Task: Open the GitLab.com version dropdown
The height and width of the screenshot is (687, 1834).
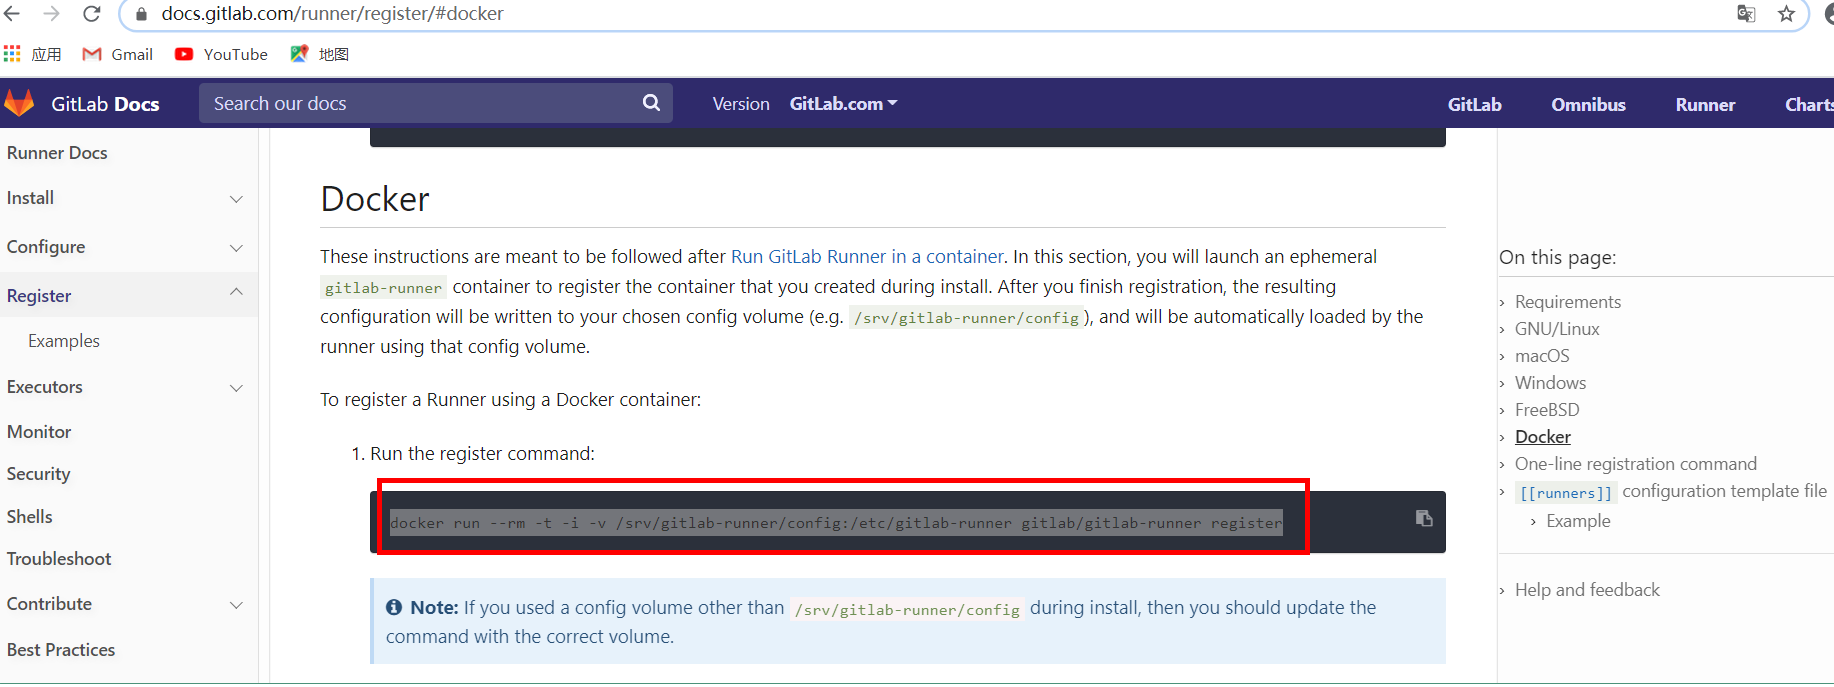Action: coord(843,104)
